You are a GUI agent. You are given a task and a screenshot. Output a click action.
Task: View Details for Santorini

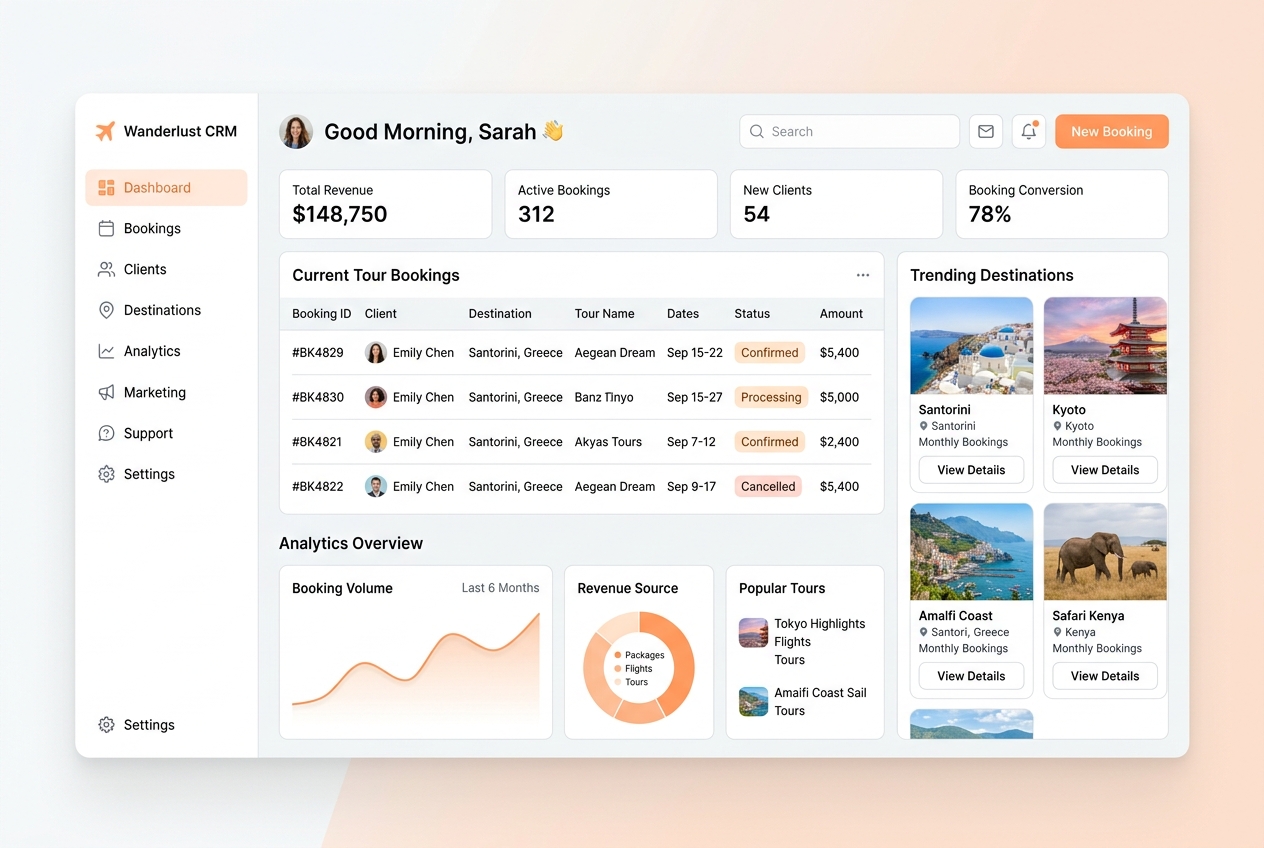[x=971, y=470]
